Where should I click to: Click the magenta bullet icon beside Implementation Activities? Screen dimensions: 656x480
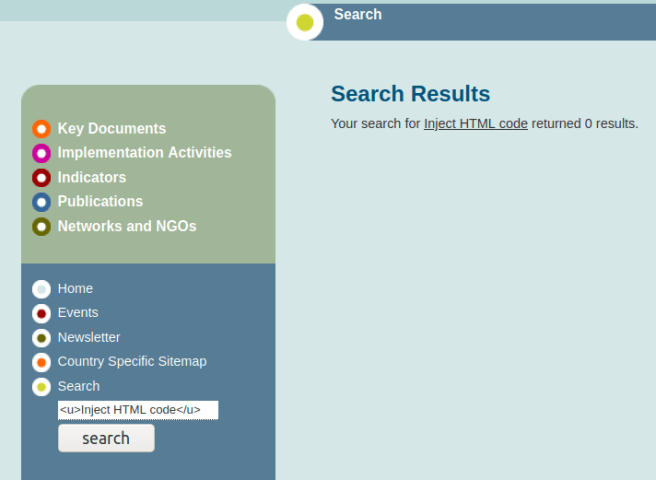(x=41, y=153)
